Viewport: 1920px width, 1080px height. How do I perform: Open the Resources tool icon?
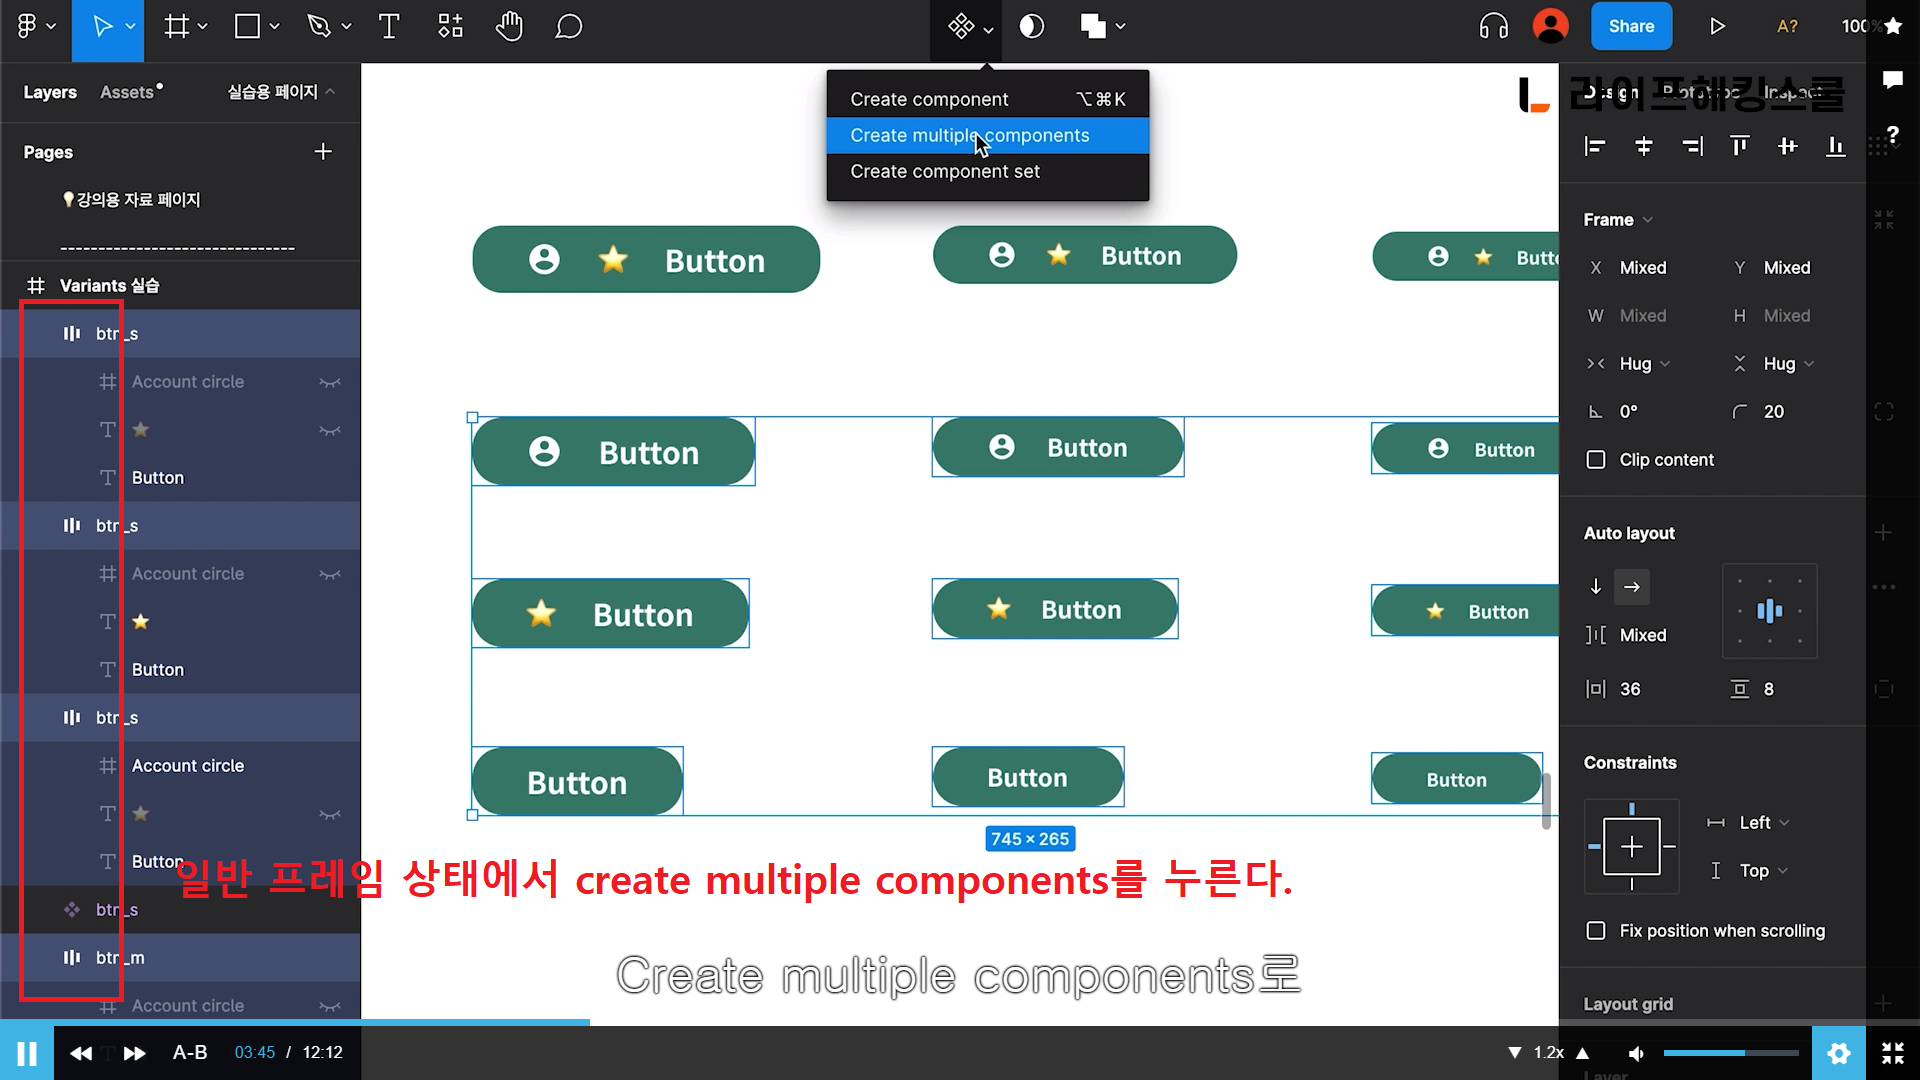pos(450,27)
